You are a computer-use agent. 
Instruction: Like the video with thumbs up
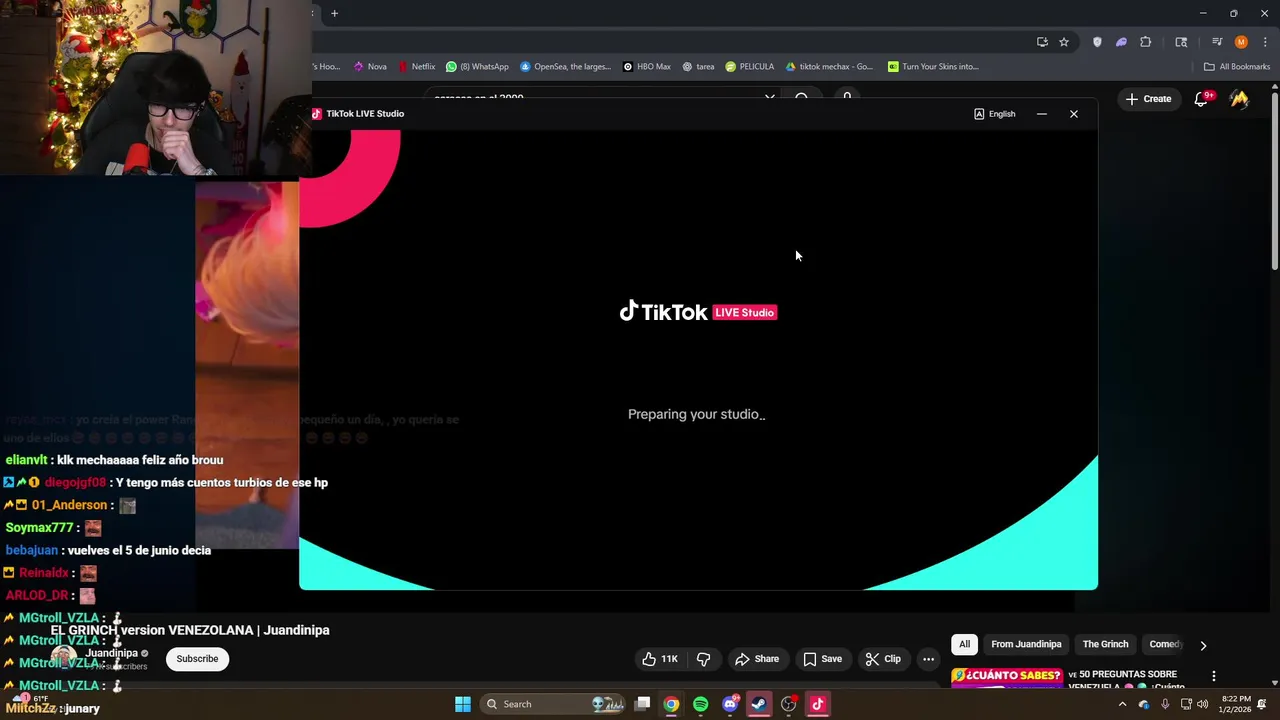660,659
